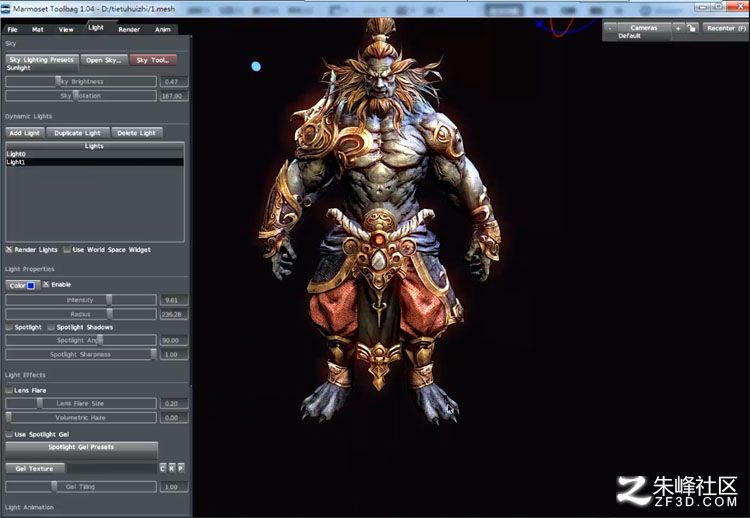Click the Delete Light button
This screenshot has width=750, height=518.
136,133
